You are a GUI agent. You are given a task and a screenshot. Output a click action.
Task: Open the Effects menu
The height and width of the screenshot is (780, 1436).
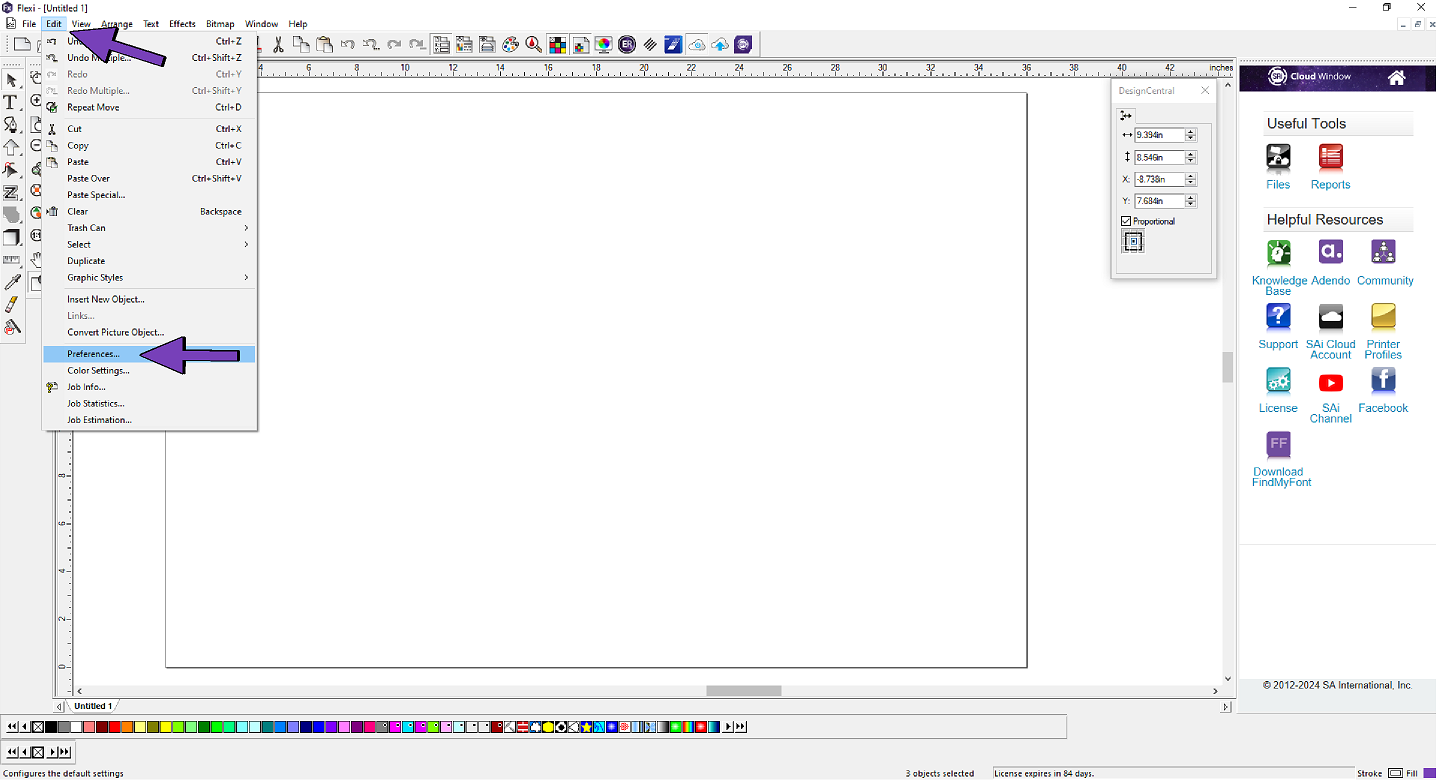tap(182, 24)
